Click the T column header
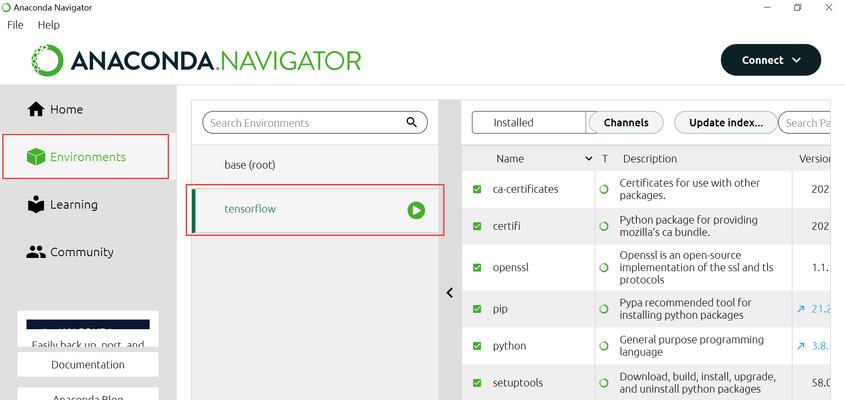The height and width of the screenshot is (400, 845). (605, 158)
